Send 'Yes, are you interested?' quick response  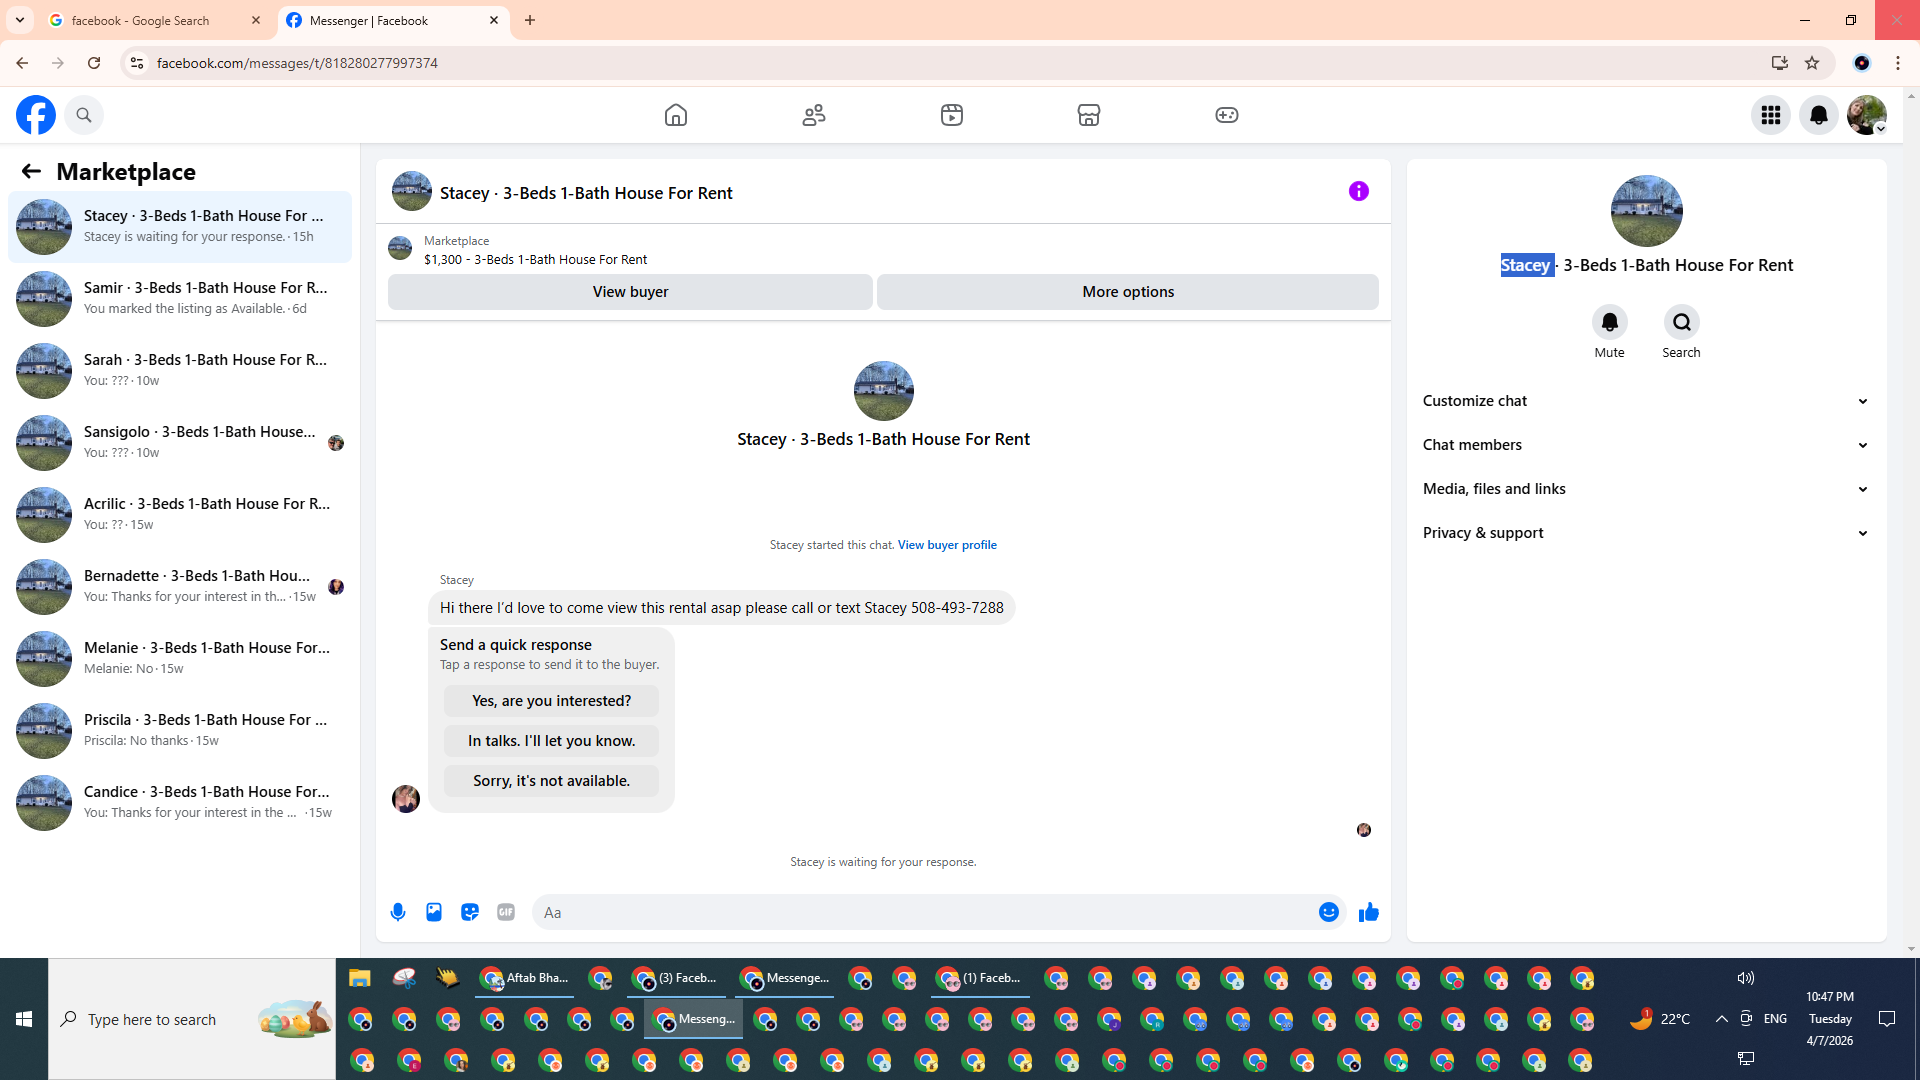(551, 701)
